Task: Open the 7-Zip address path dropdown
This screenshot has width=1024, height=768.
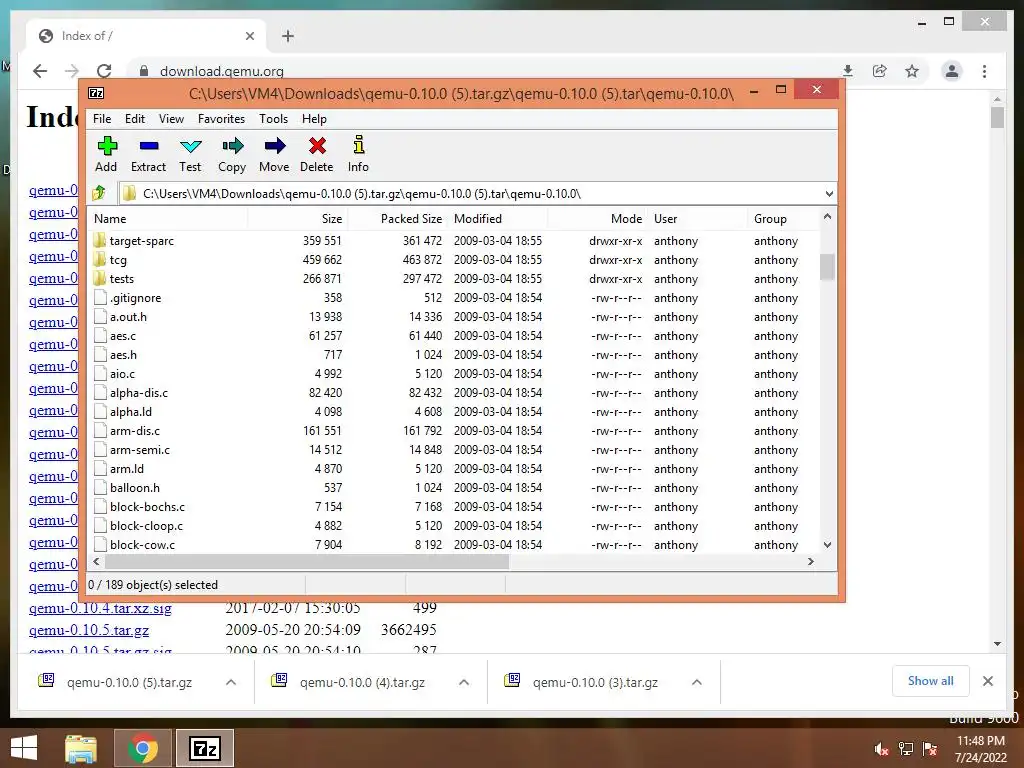Action: (x=829, y=194)
